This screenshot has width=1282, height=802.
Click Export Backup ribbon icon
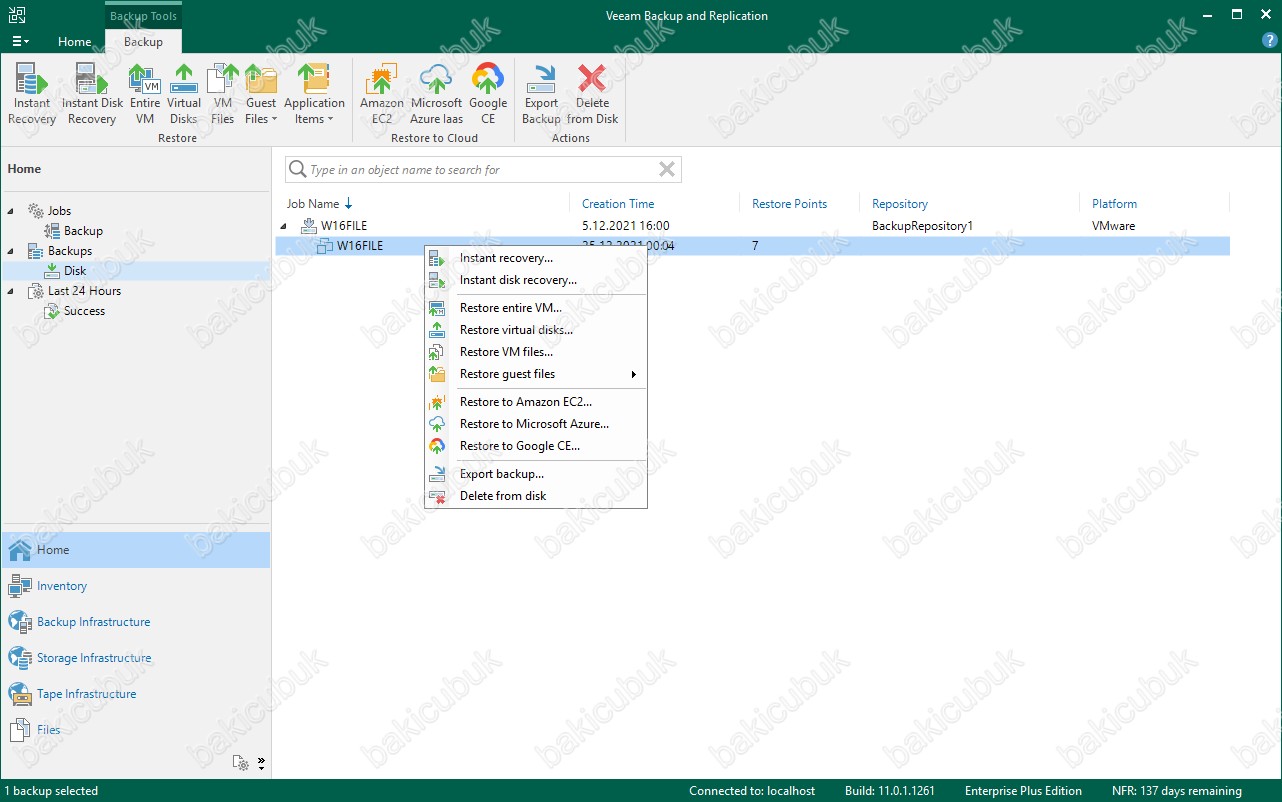(x=541, y=95)
